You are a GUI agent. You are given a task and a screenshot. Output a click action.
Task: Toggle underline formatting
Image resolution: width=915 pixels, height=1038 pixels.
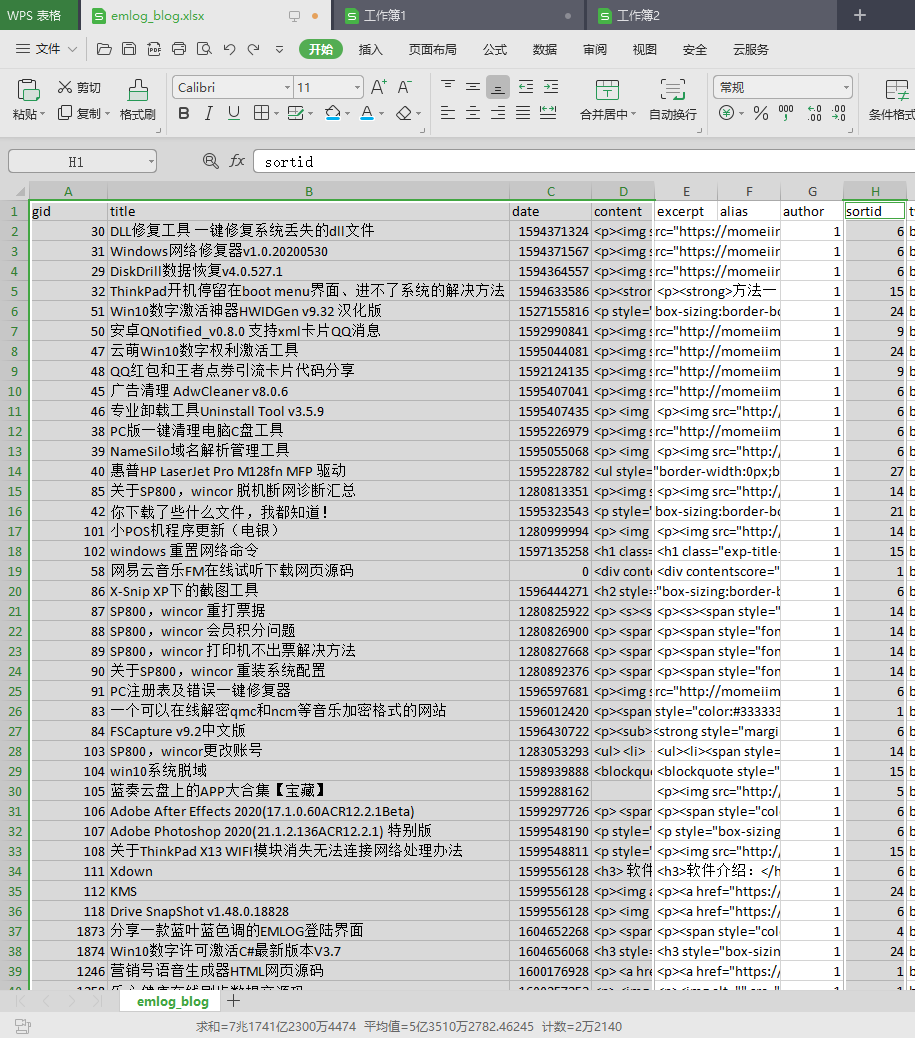(234, 113)
